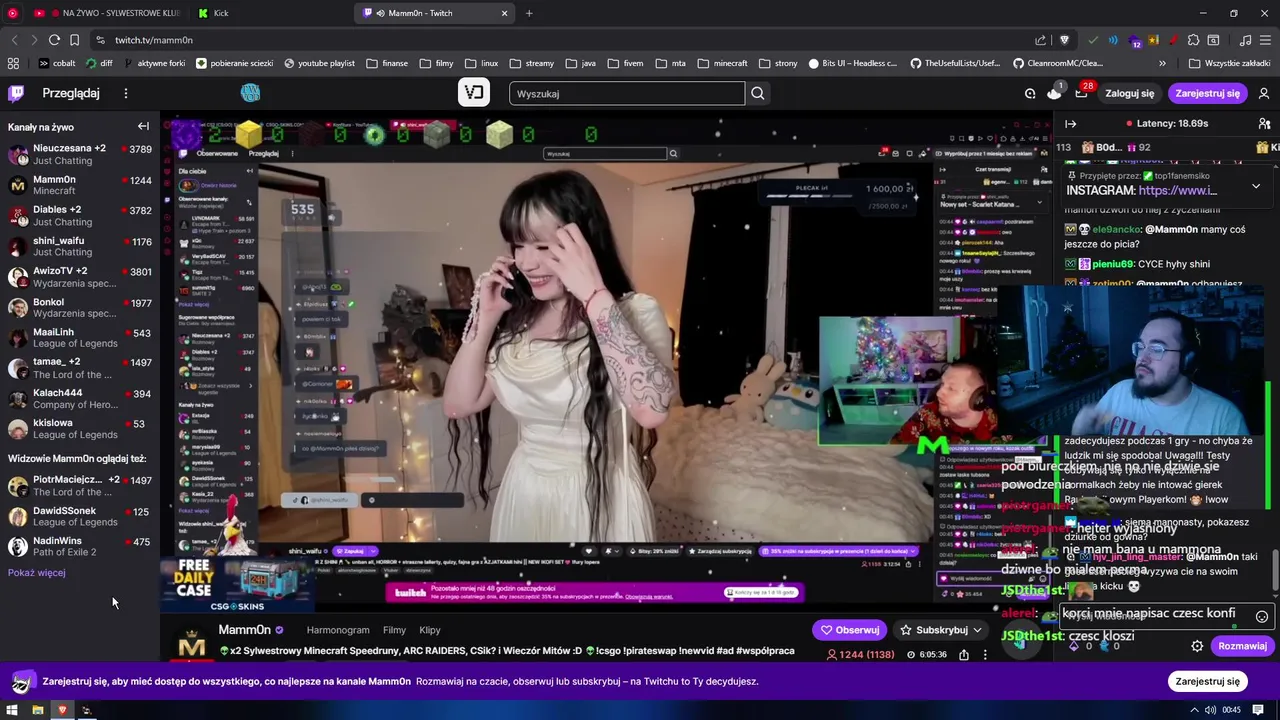This screenshot has height=720, width=1280.
Task: Click the Obserwuj follow button
Action: click(849, 630)
